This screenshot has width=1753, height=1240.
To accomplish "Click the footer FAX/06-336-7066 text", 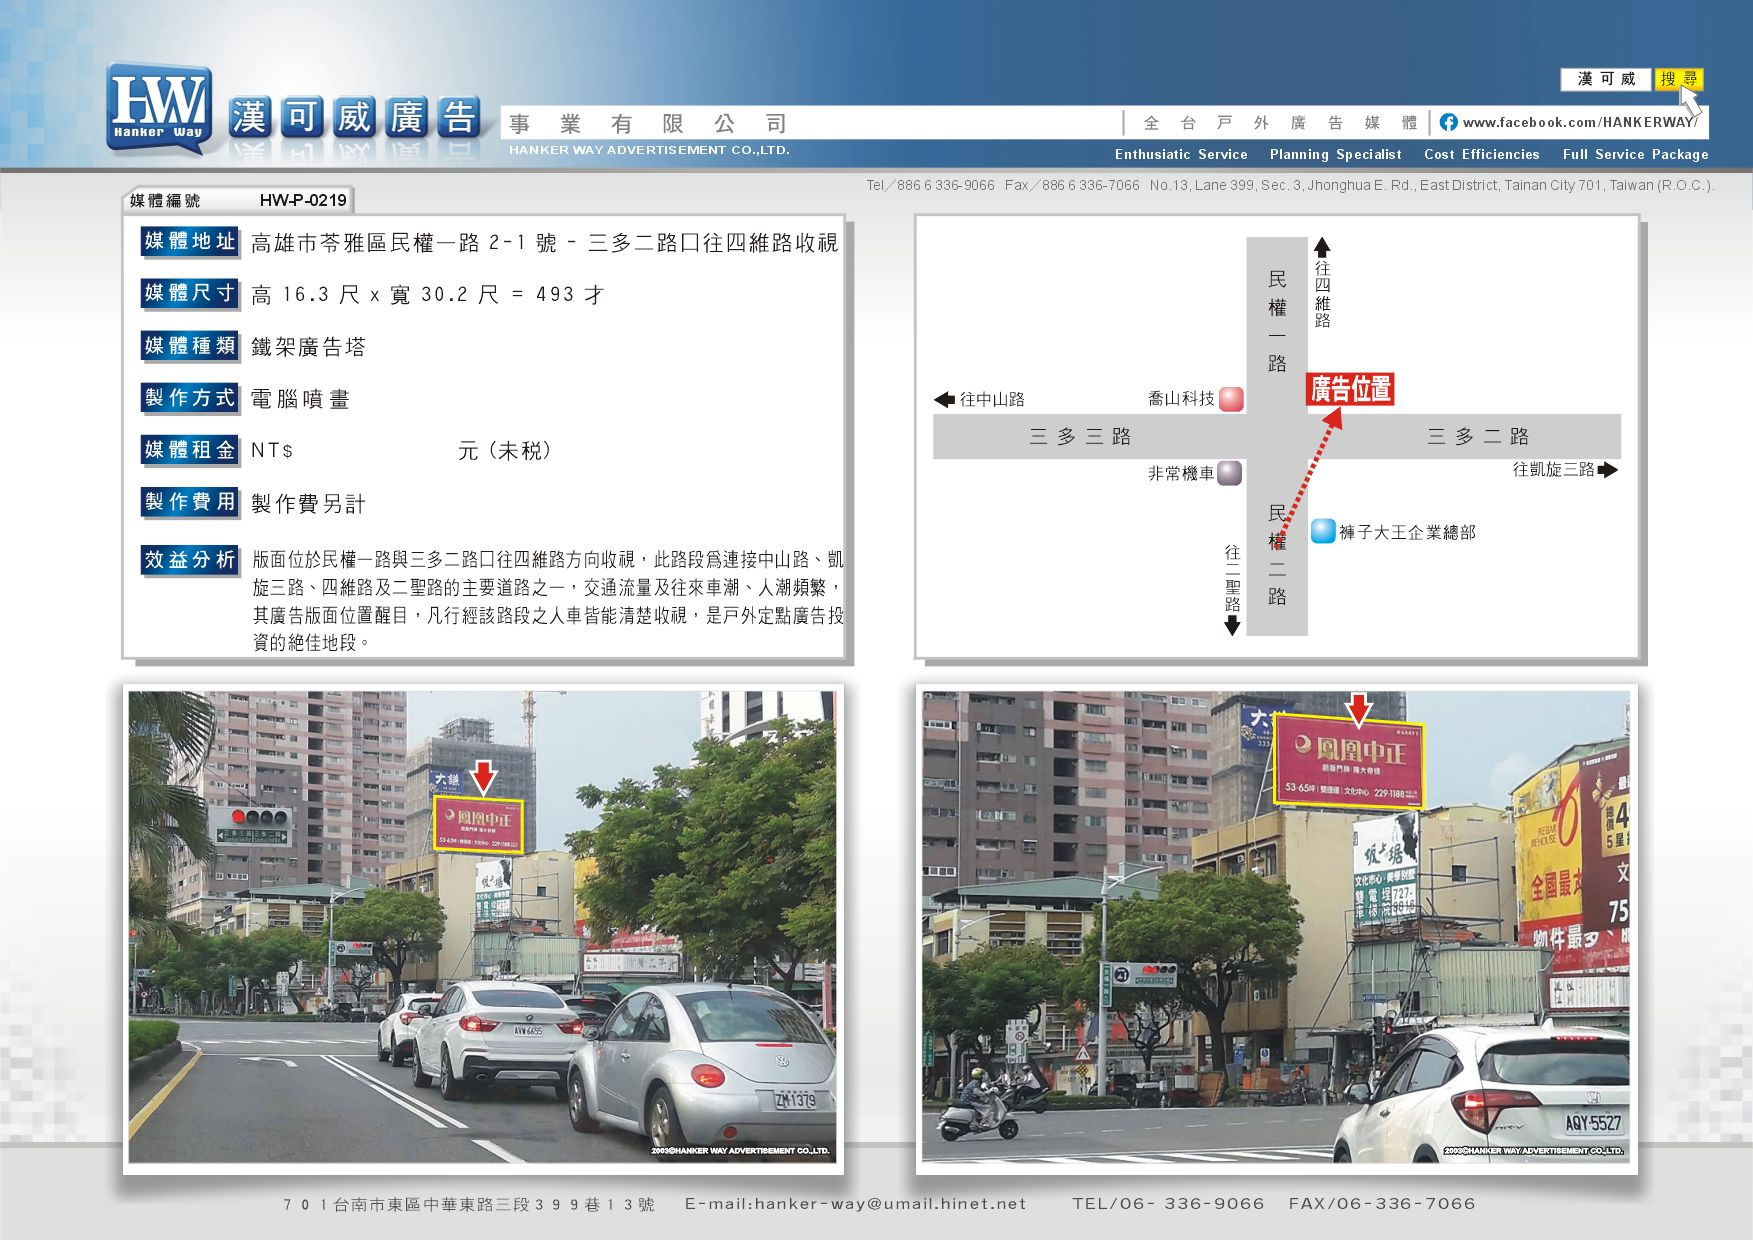I will click(1382, 1204).
